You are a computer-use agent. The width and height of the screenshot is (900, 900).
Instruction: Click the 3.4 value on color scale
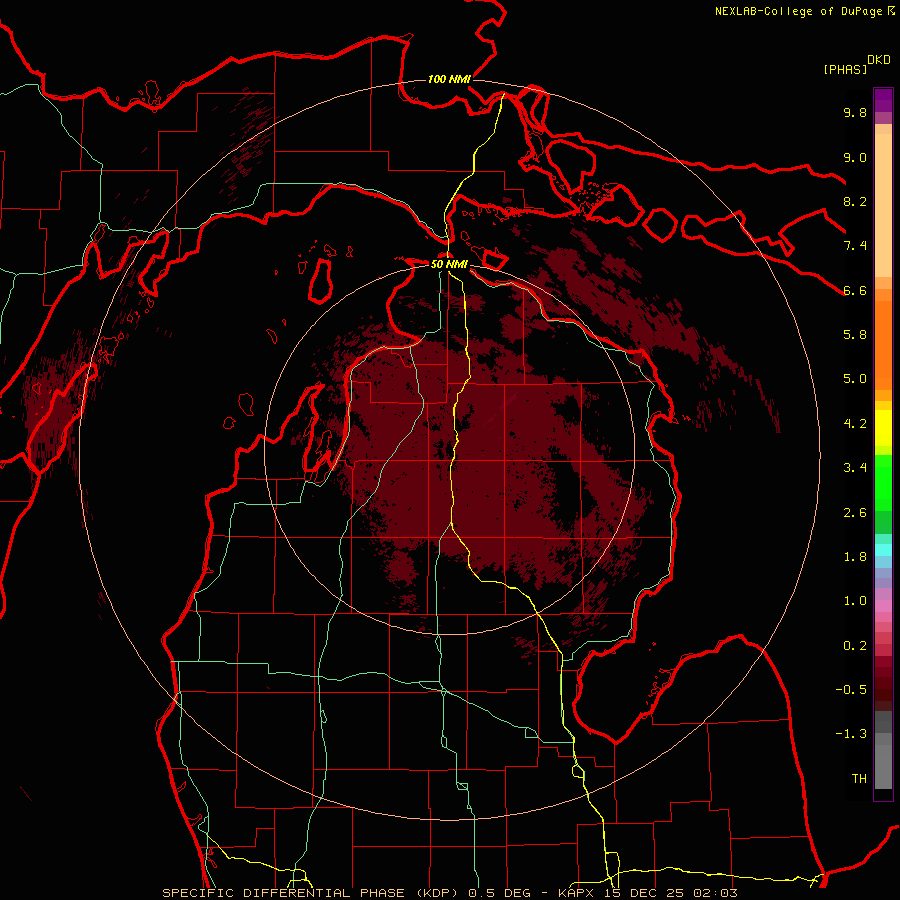855,468
